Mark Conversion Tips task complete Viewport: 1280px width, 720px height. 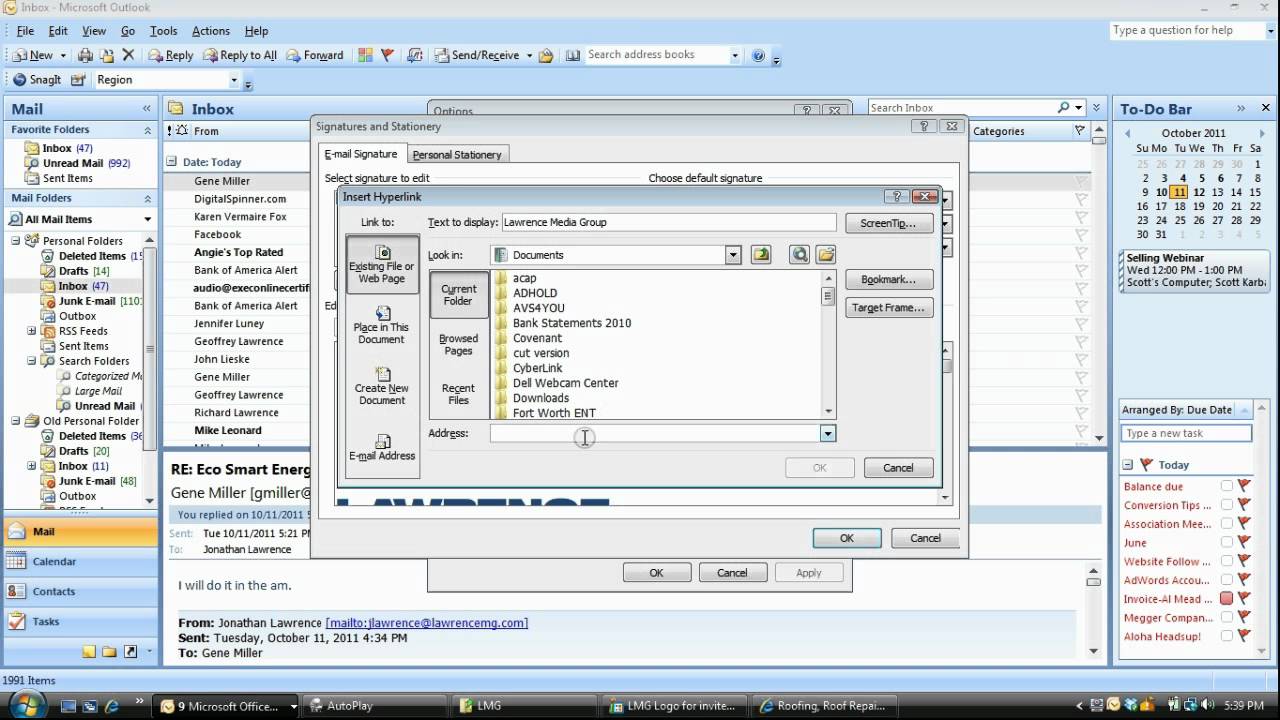tap(1226, 505)
